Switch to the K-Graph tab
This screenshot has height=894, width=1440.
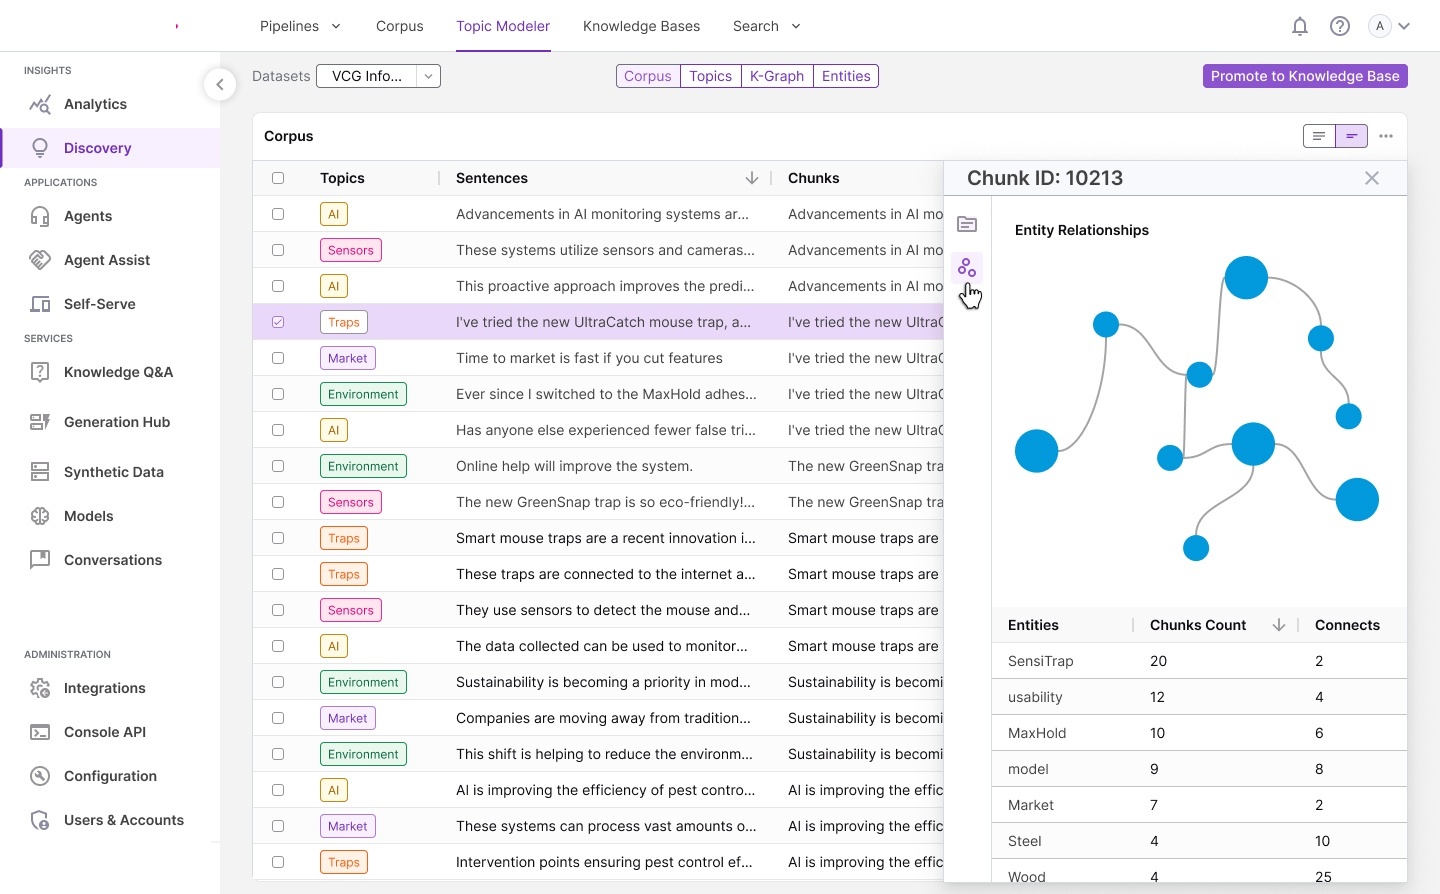click(x=776, y=76)
